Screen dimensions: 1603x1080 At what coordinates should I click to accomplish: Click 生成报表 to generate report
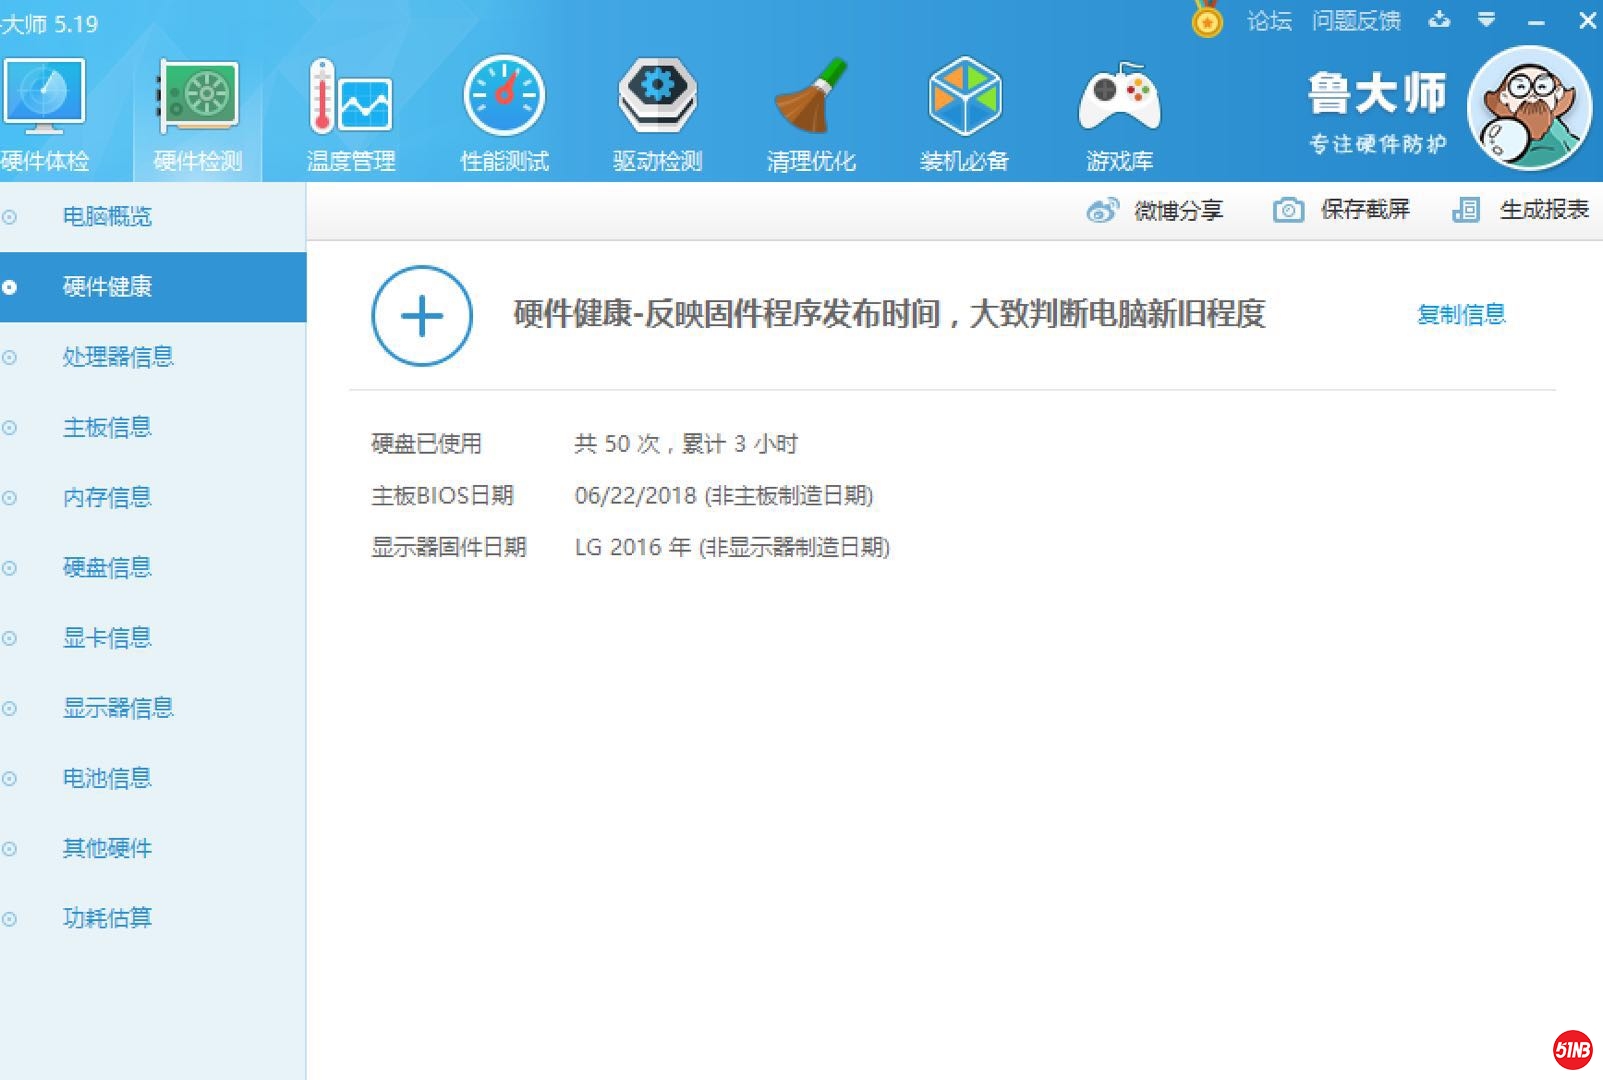coord(1521,210)
